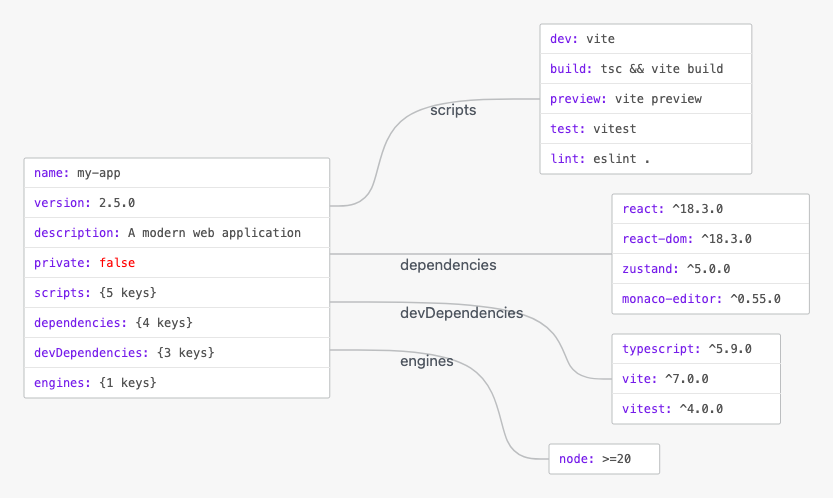
Task: Select the 'dev: vite' row
Action: click(646, 39)
